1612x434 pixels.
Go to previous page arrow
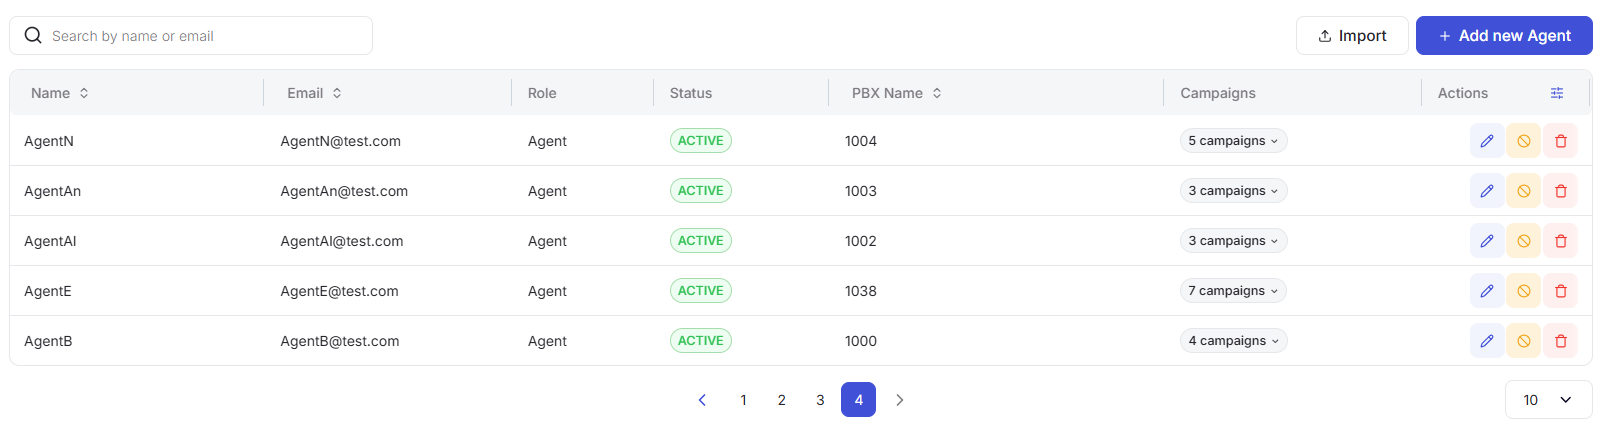tap(702, 400)
